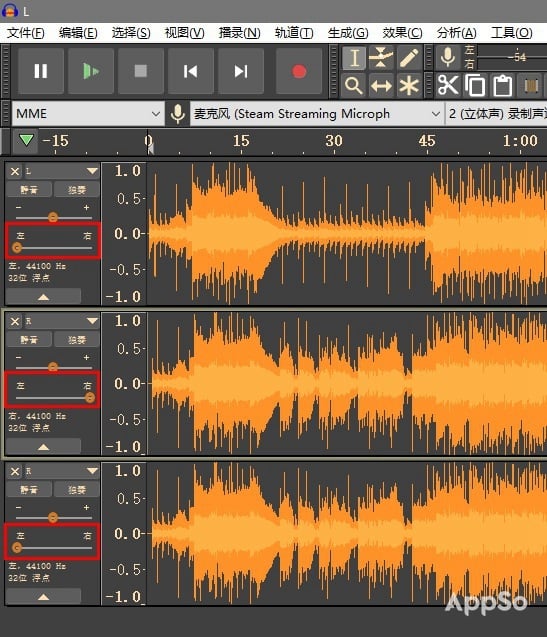Screen dimensions: 547x637
Task: Select the Envelope tool
Action: click(381, 58)
